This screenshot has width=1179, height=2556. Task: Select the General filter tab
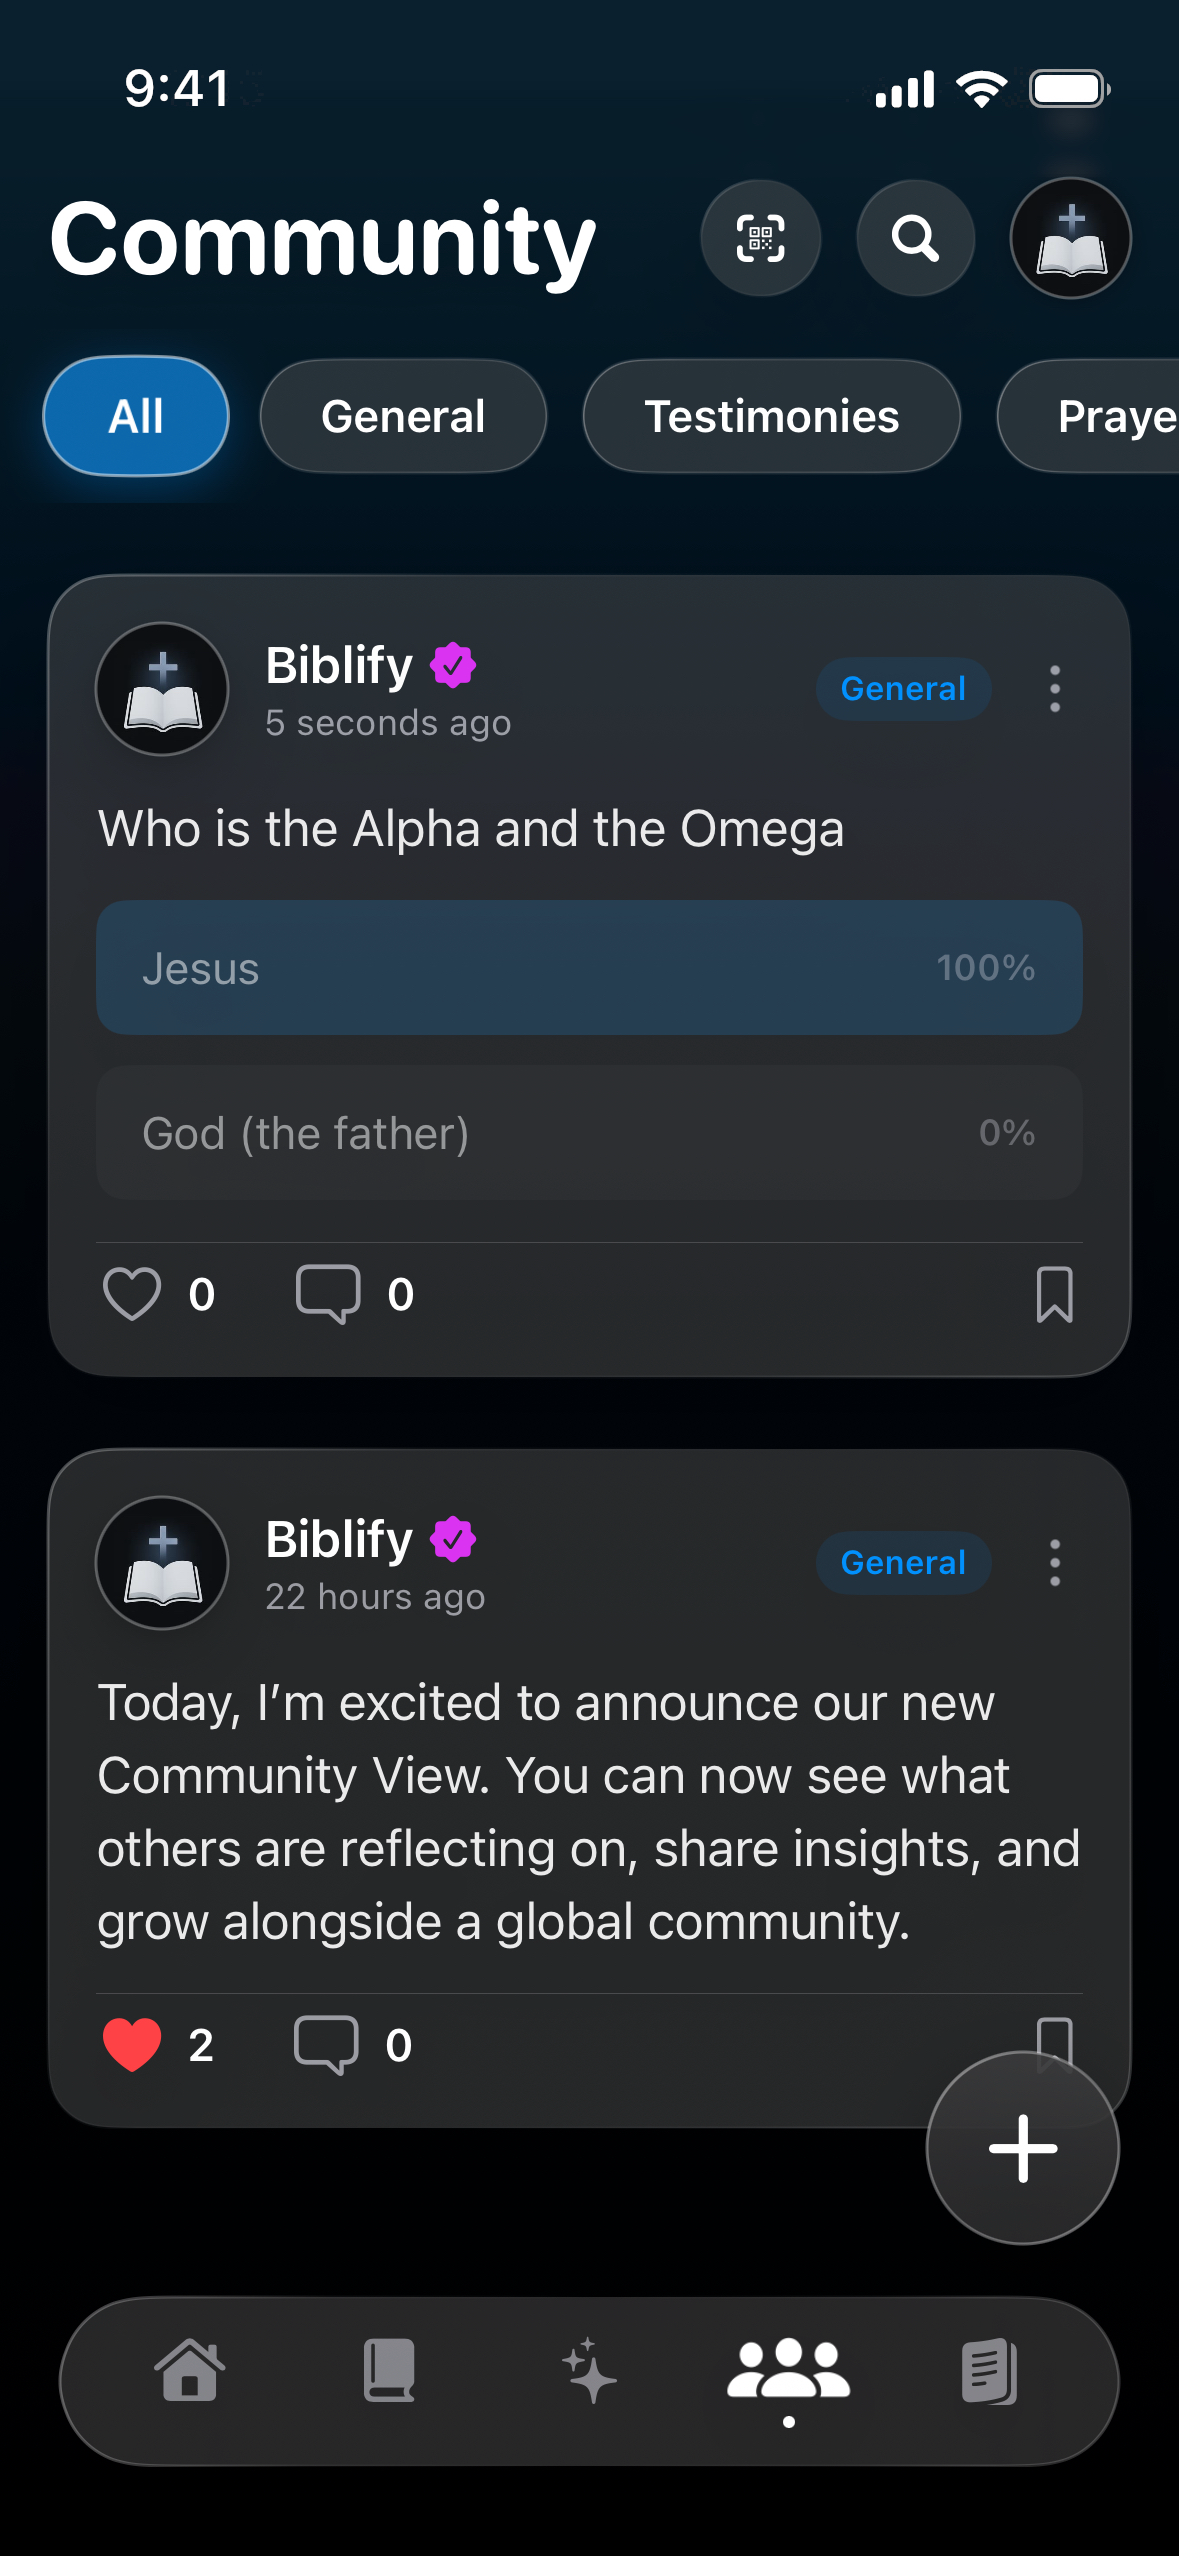click(x=403, y=416)
